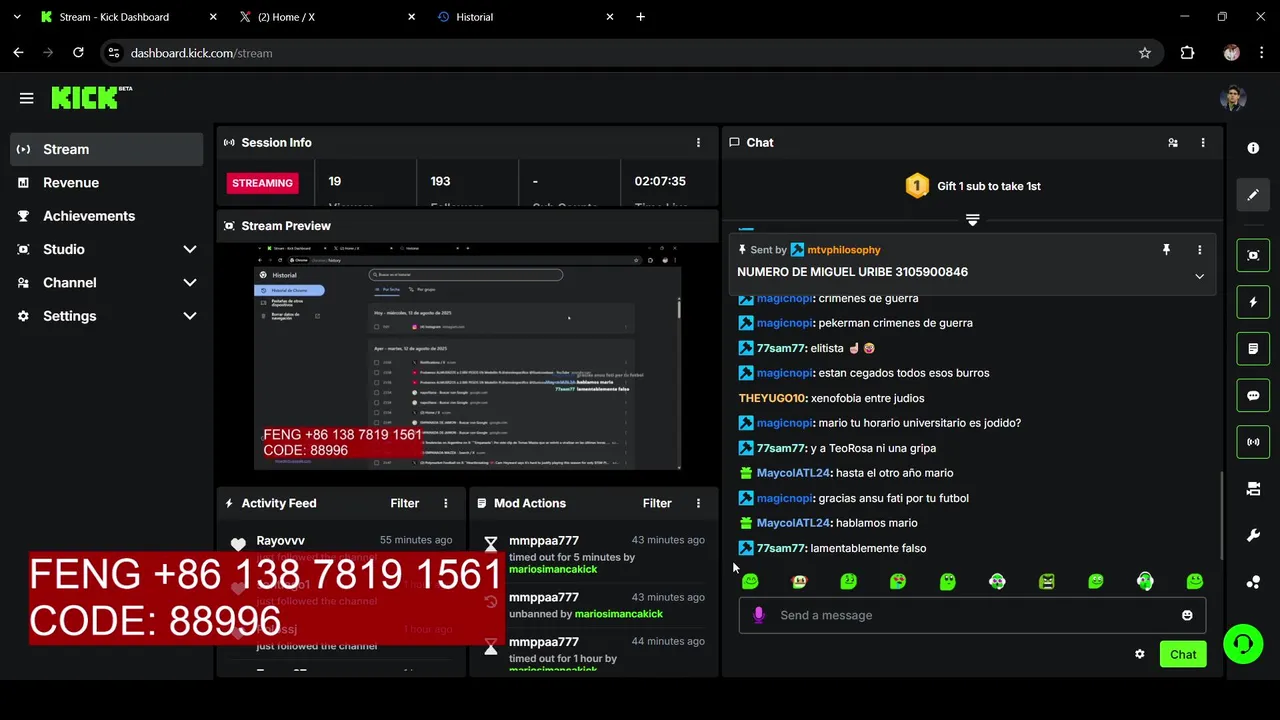Image resolution: width=1280 pixels, height=720 pixels.
Task: Open mariosimancakick link in unbanned entry
Action: [618, 614]
